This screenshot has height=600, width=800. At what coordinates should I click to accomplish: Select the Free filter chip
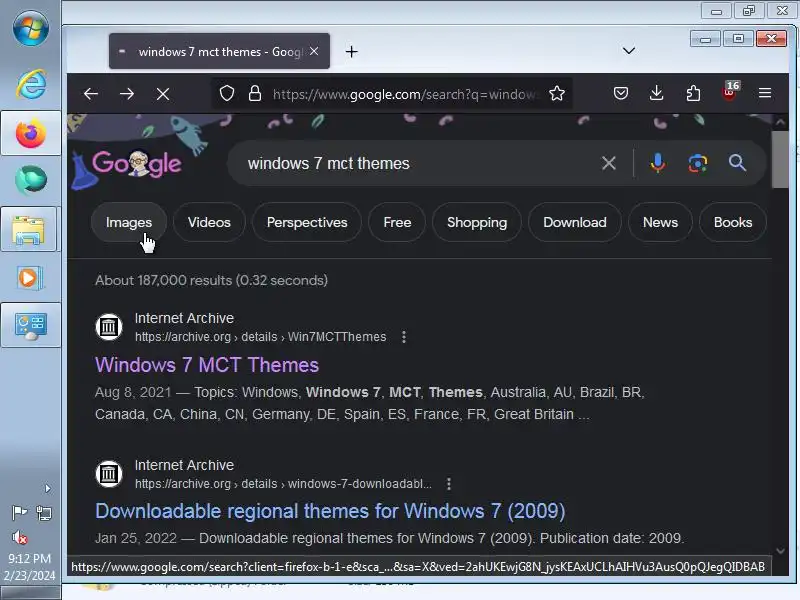click(x=397, y=222)
